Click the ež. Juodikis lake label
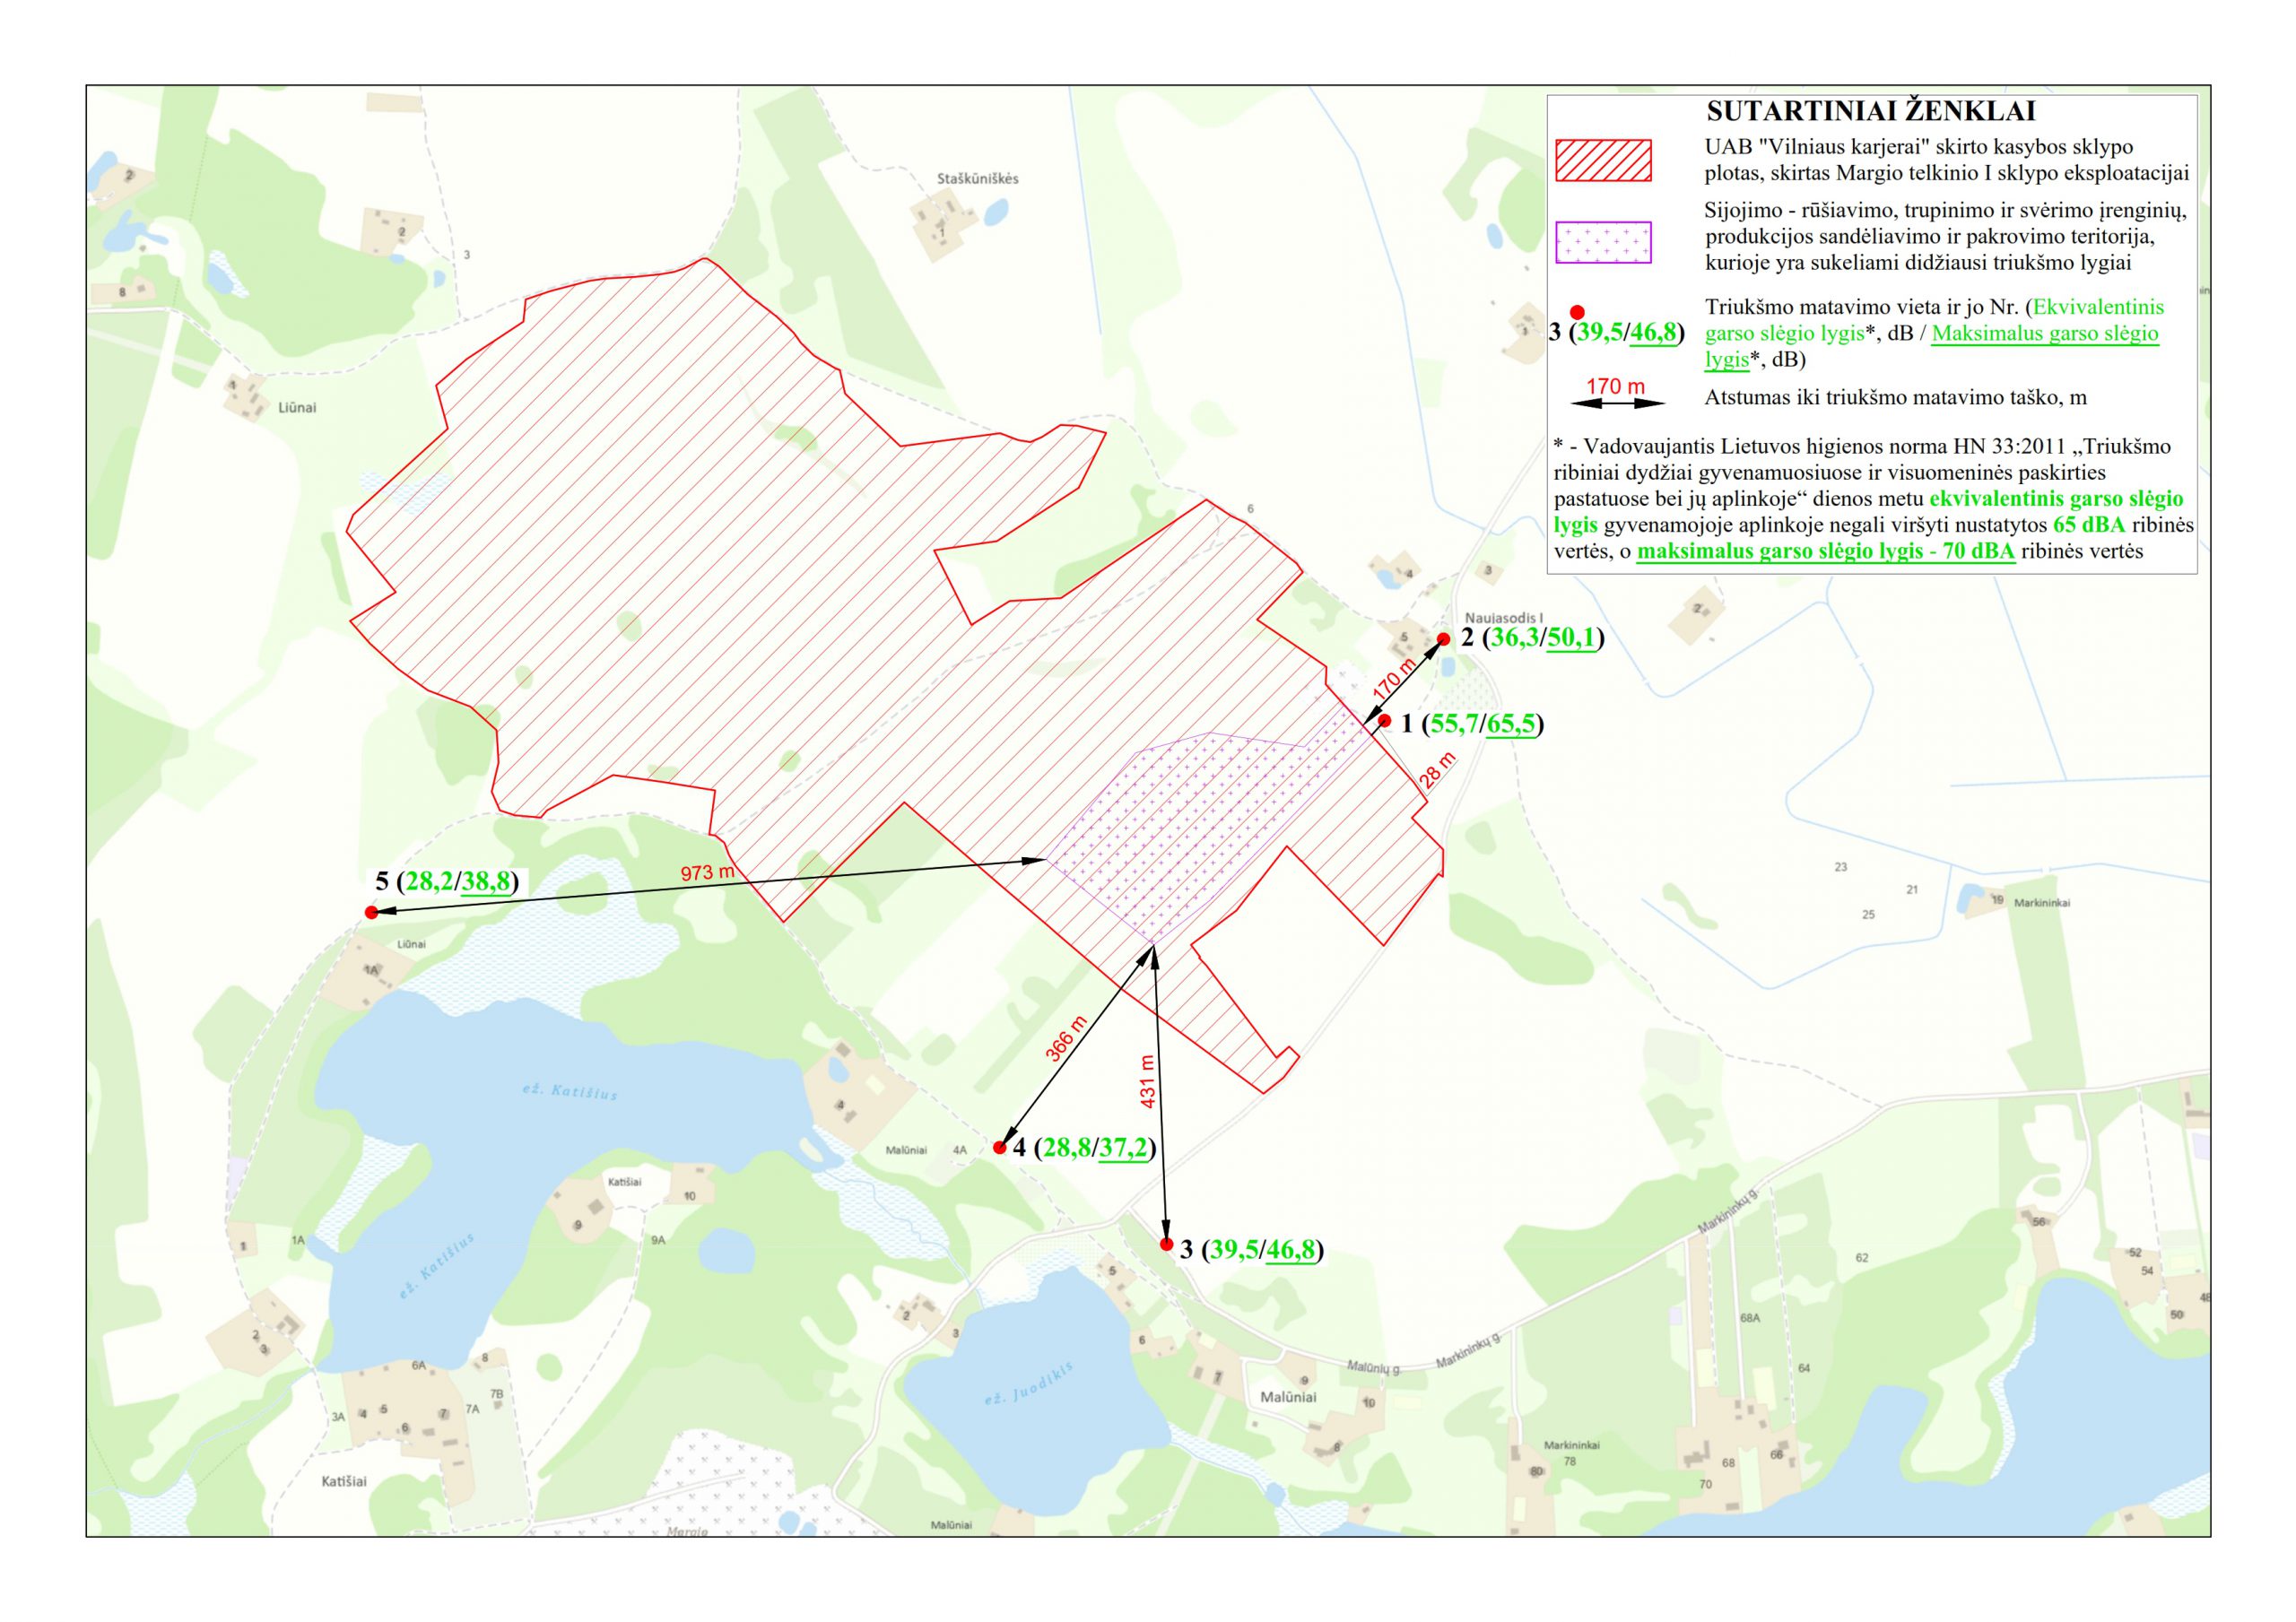This screenshot has width=2296, height=1622. click(1028, 1384)
